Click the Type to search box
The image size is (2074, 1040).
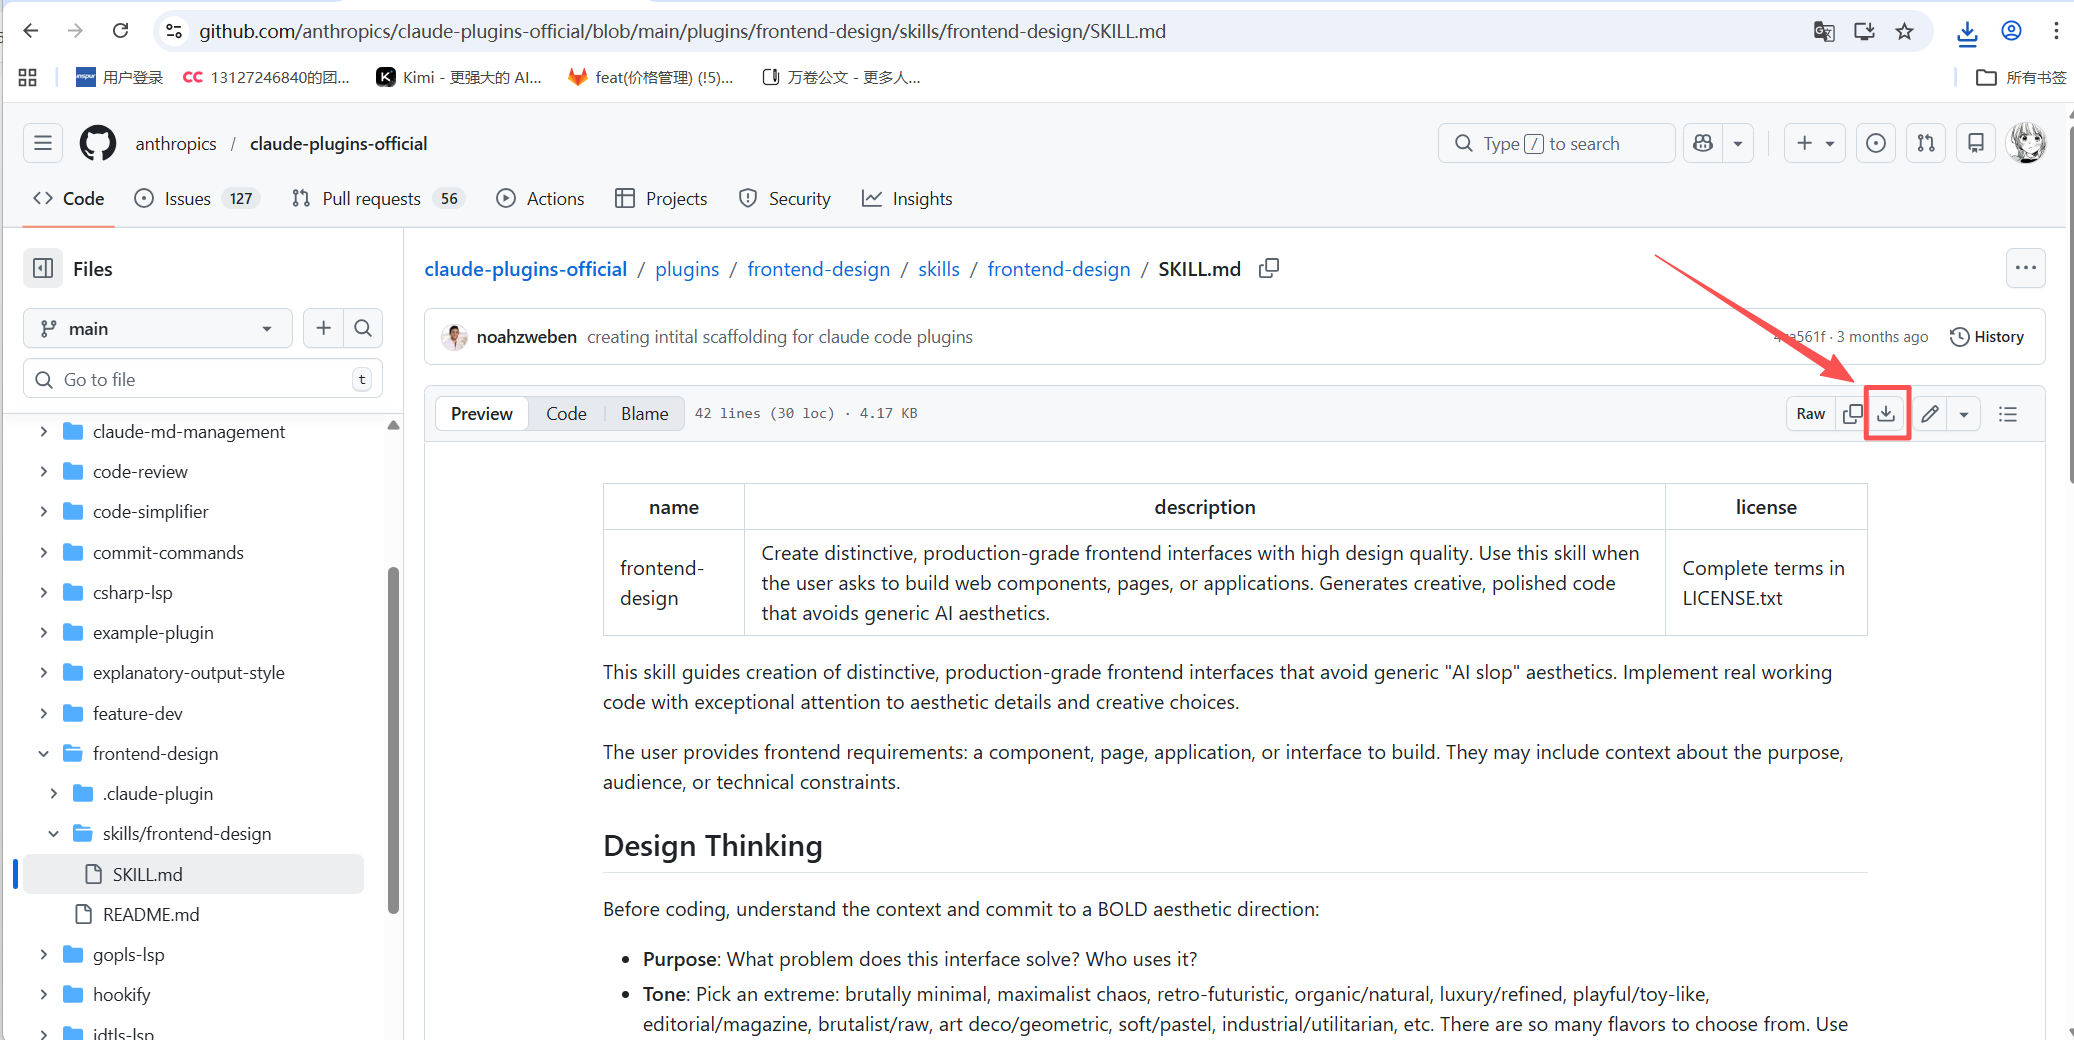click(x=1557, y=143)
